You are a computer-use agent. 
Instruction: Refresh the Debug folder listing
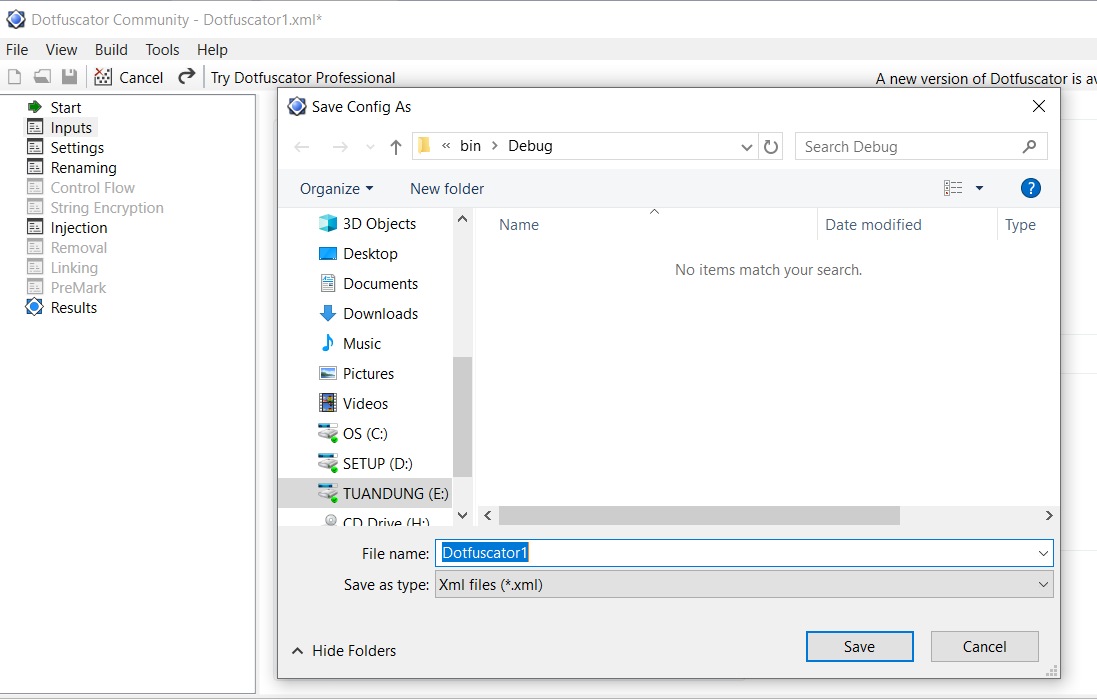click(x=771, y=147)
